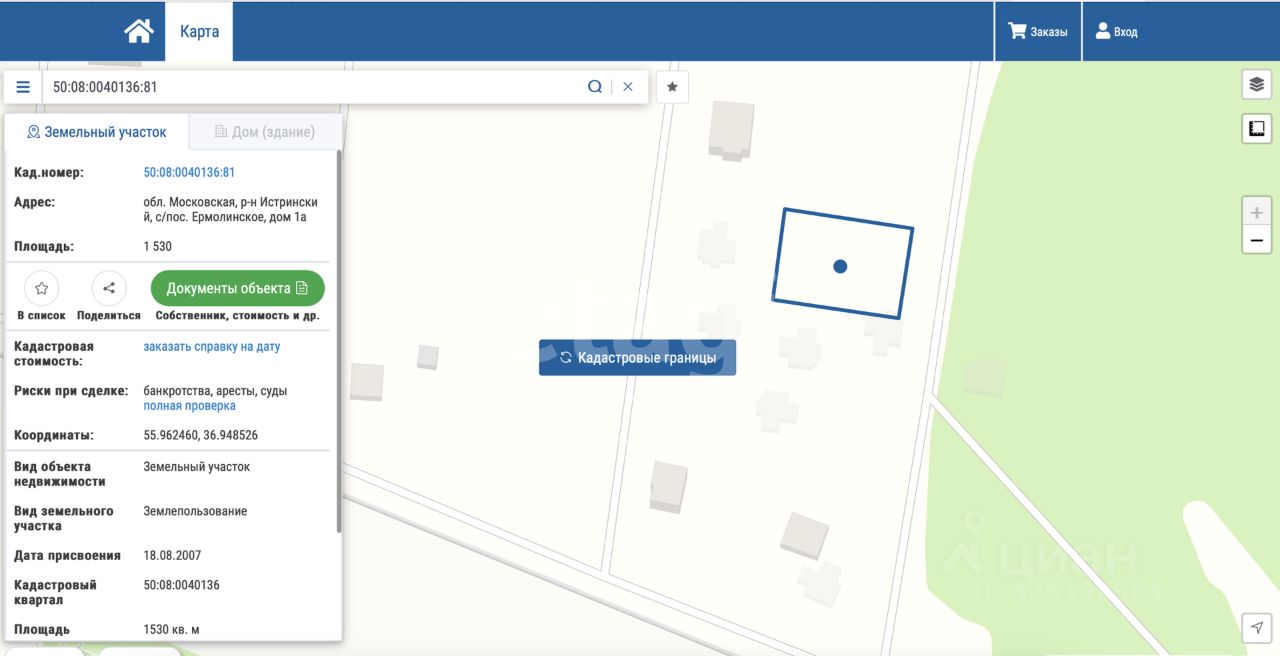Viewport: 1280px width, 656px height.
Task: Open the hamburger menu beside search
Action: (23, 87)
